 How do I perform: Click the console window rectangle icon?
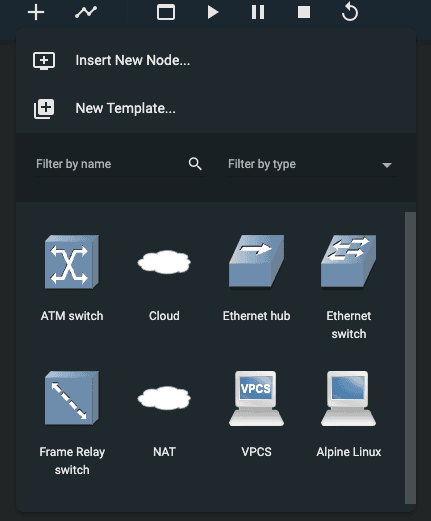point(166,12)
